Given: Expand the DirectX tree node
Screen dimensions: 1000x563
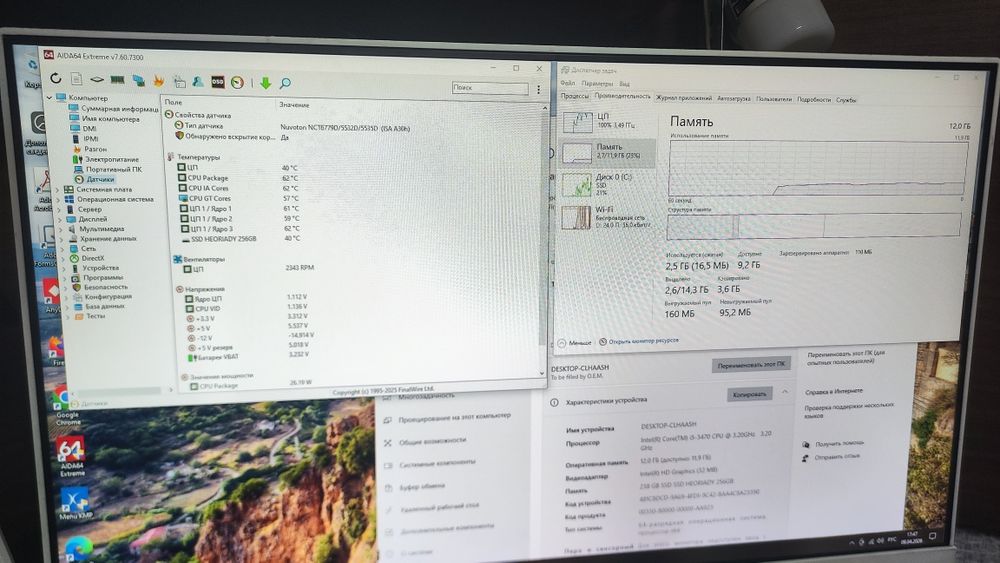Looking at the screenshot, I should point(64,258).
